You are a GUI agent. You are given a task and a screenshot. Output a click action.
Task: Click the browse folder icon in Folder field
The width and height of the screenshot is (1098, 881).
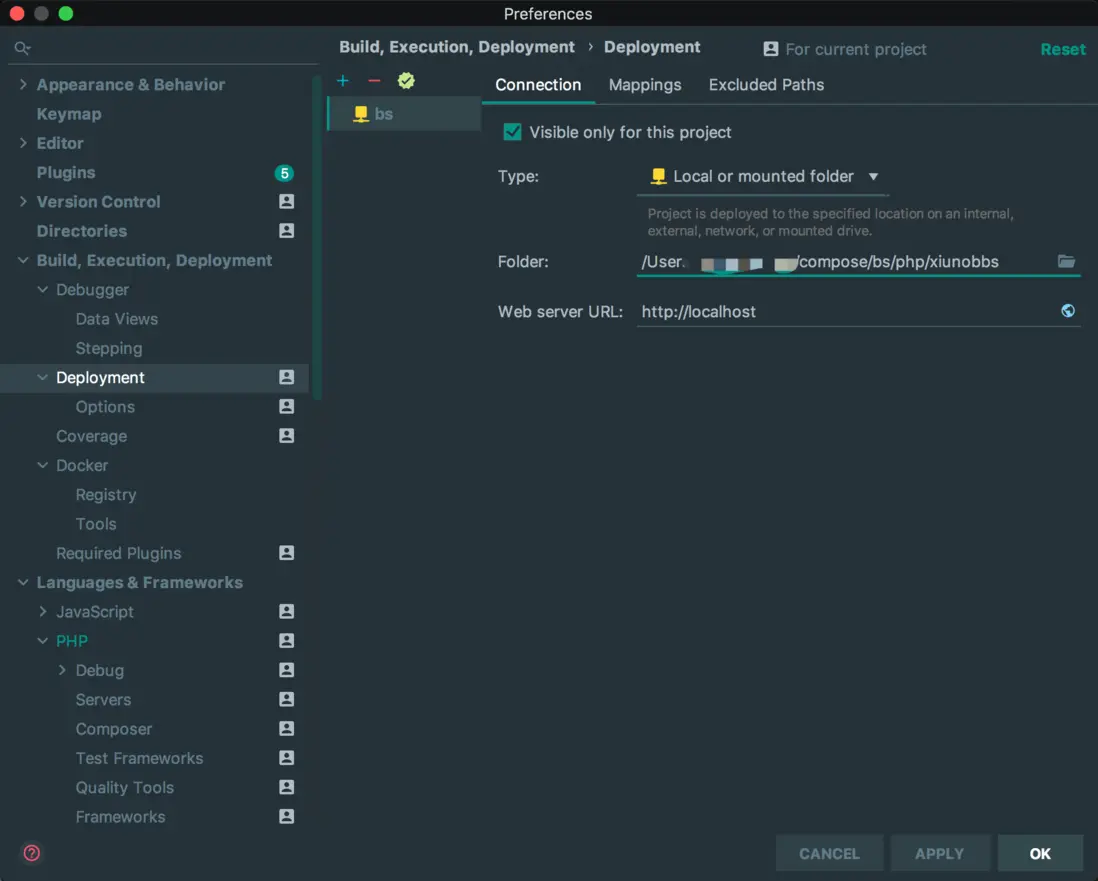point(1066,262)
